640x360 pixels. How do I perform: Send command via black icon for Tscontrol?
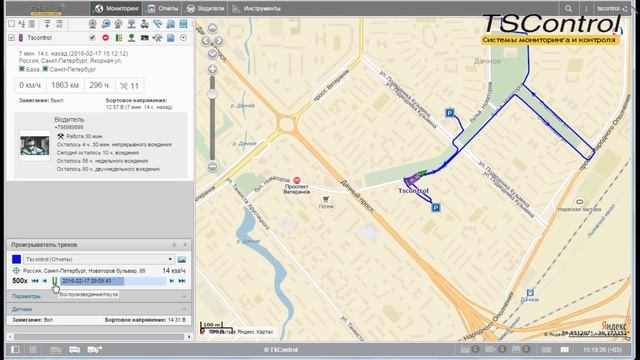tap(144, 38)
